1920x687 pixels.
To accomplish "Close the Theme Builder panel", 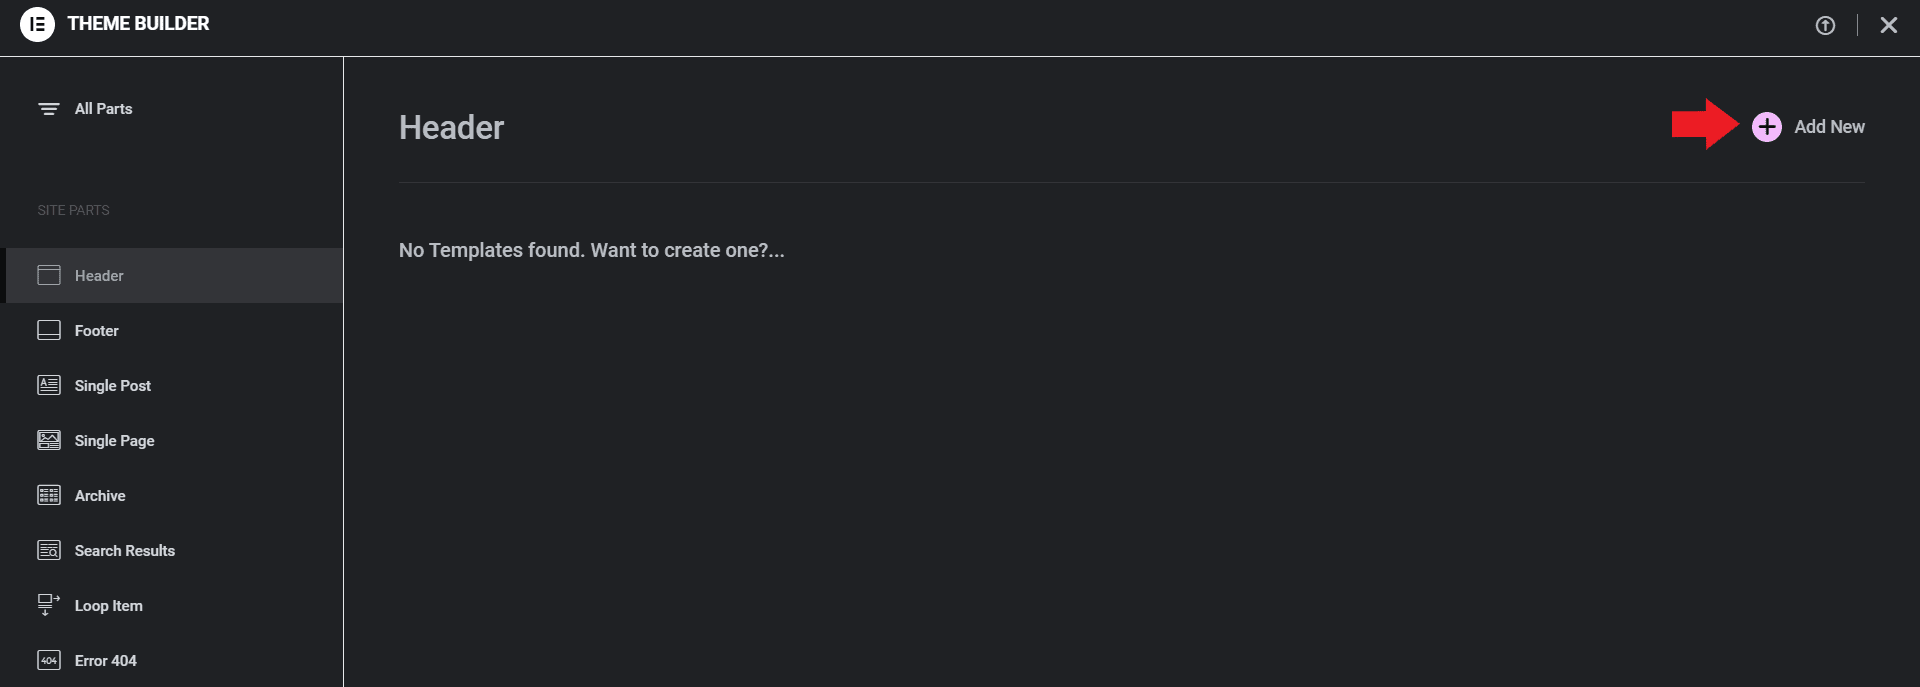I will tap(1888, 26).
